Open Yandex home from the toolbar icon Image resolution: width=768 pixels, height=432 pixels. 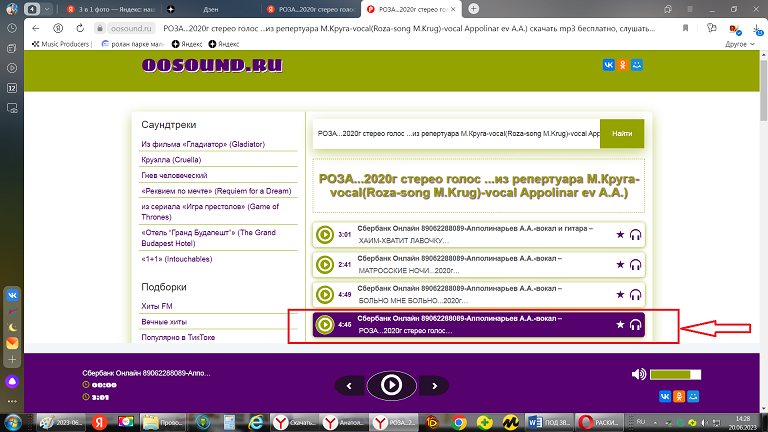pyautogui.click(x=58, y=28)
